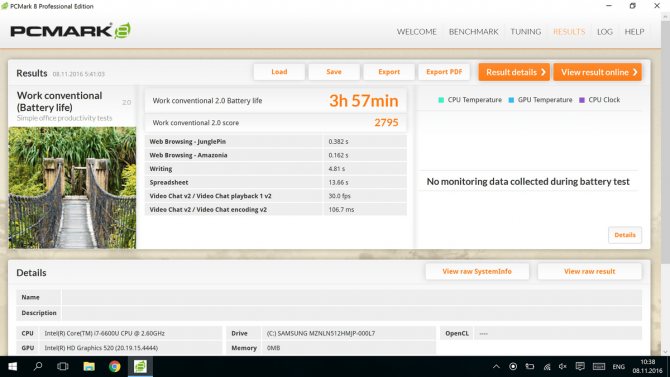Open the Windows Start menu
The image size is (670, 377).
[12, 366]
